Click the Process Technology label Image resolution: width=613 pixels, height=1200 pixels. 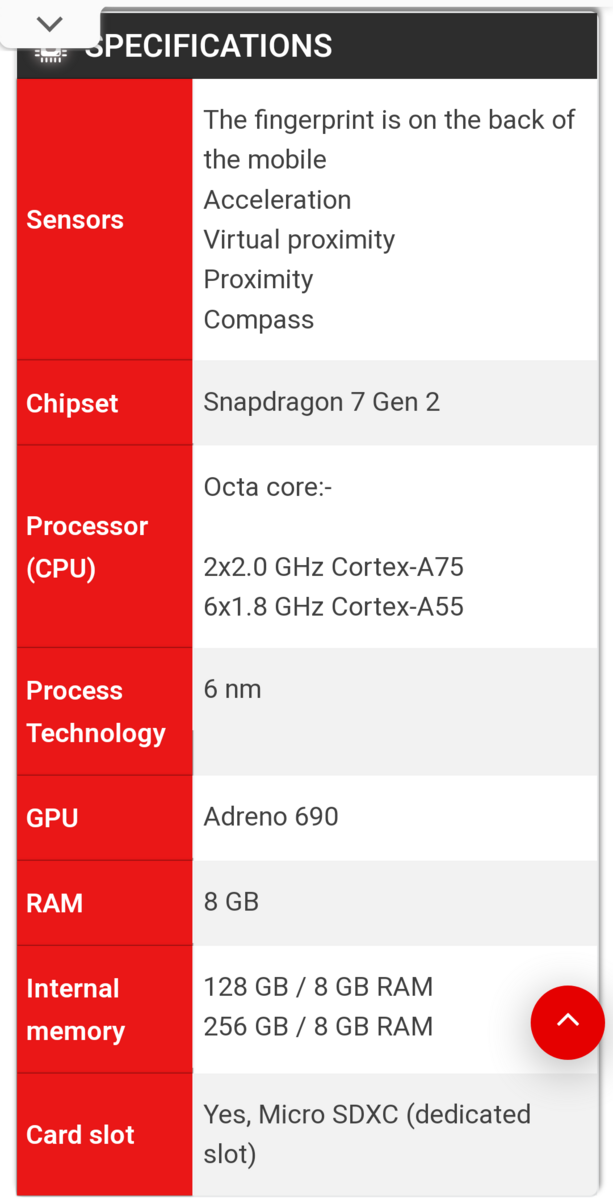[95, 712]
